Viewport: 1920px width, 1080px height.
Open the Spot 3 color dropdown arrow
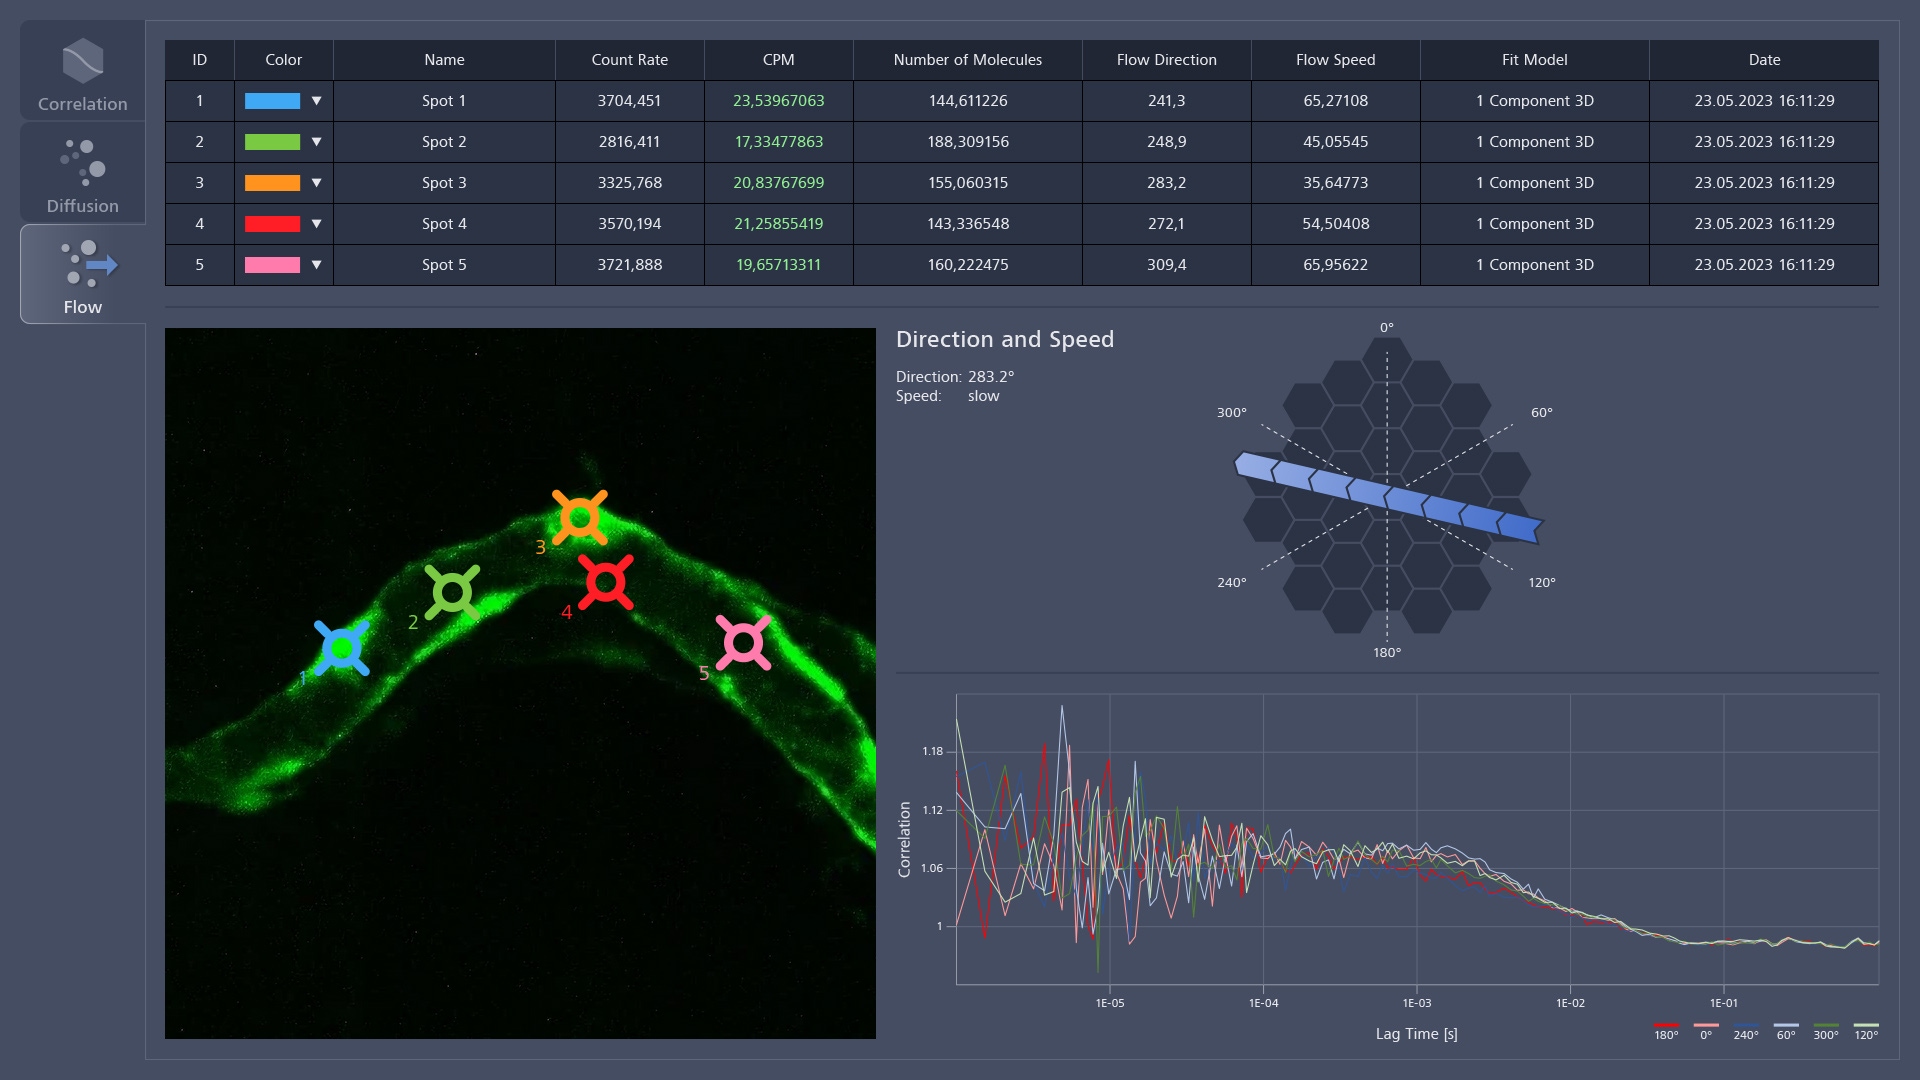(x=316, y=183)
